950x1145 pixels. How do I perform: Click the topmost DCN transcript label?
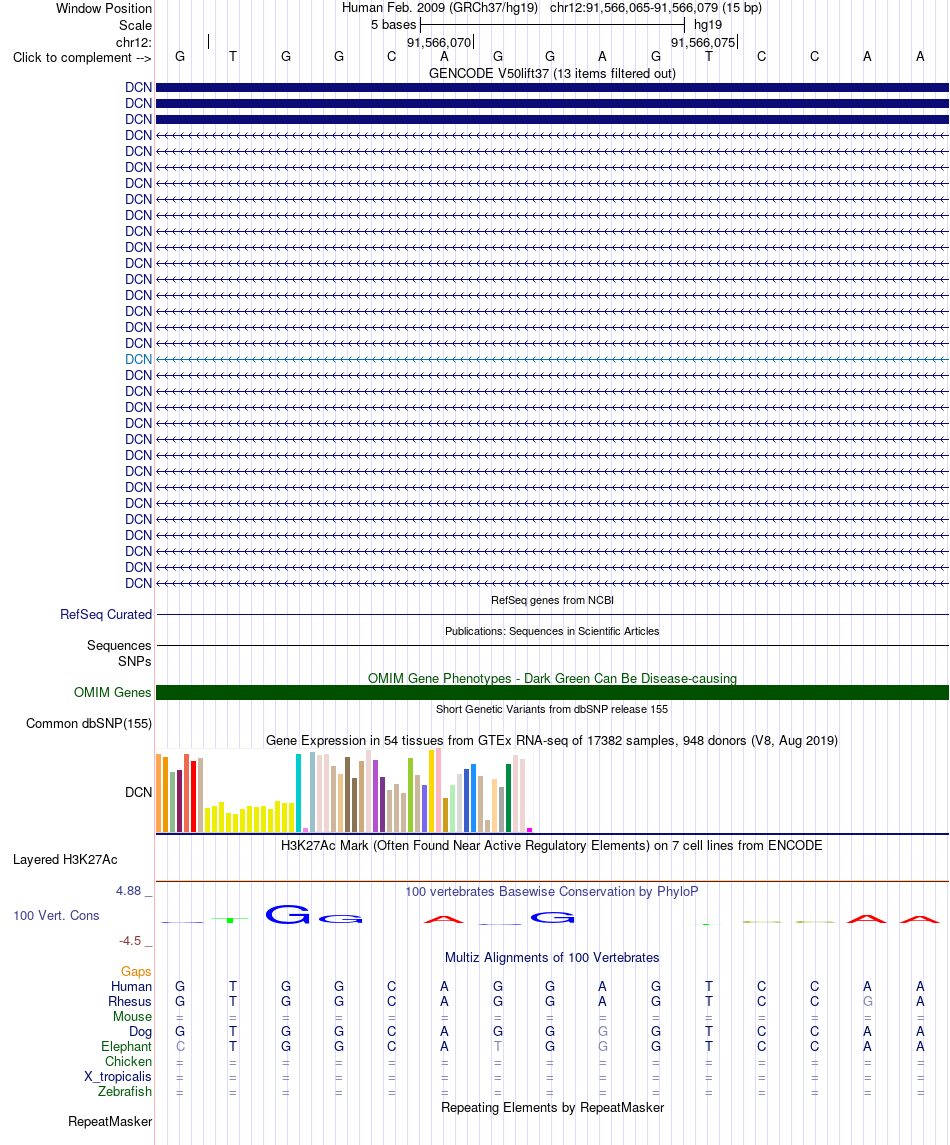(138, 88)
